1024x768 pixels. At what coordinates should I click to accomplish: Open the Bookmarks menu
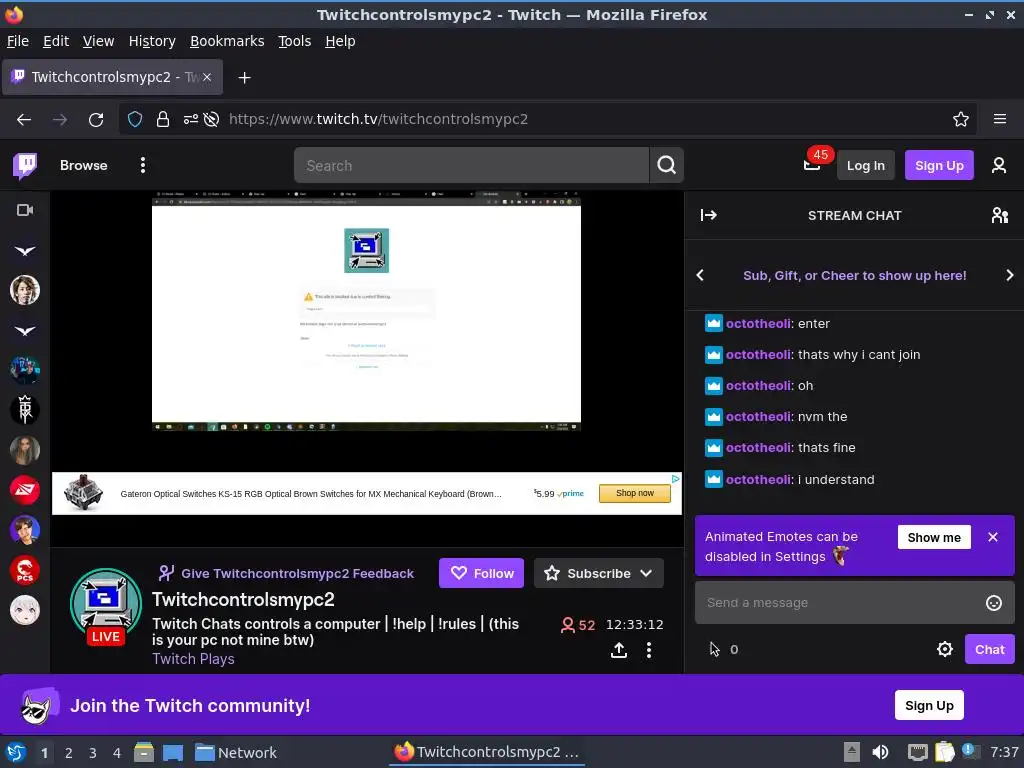(x=227, y=41)
